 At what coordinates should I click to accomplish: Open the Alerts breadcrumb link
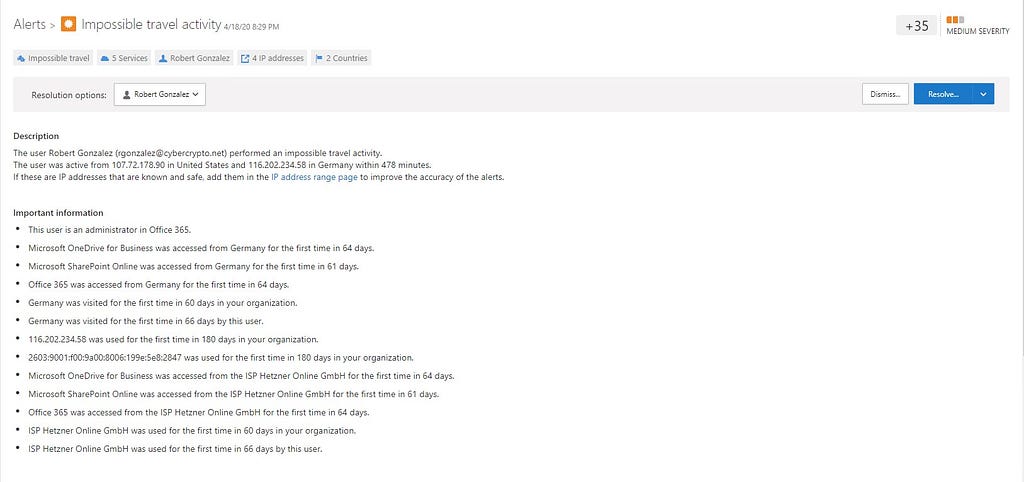[x=29, y=25]
